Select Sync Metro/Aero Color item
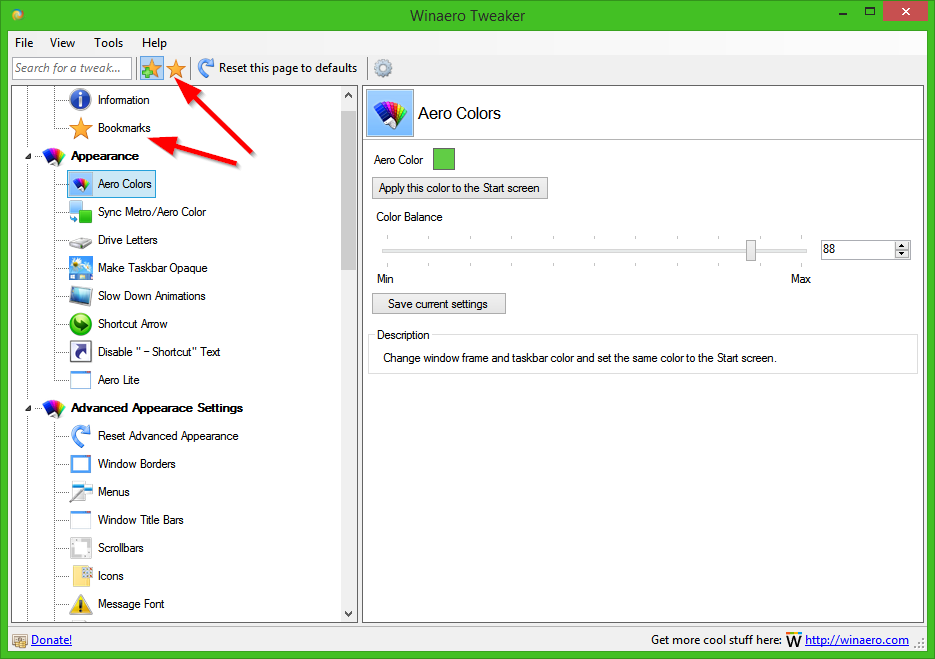This screenshot has height=659, width=935. [151, 212]
